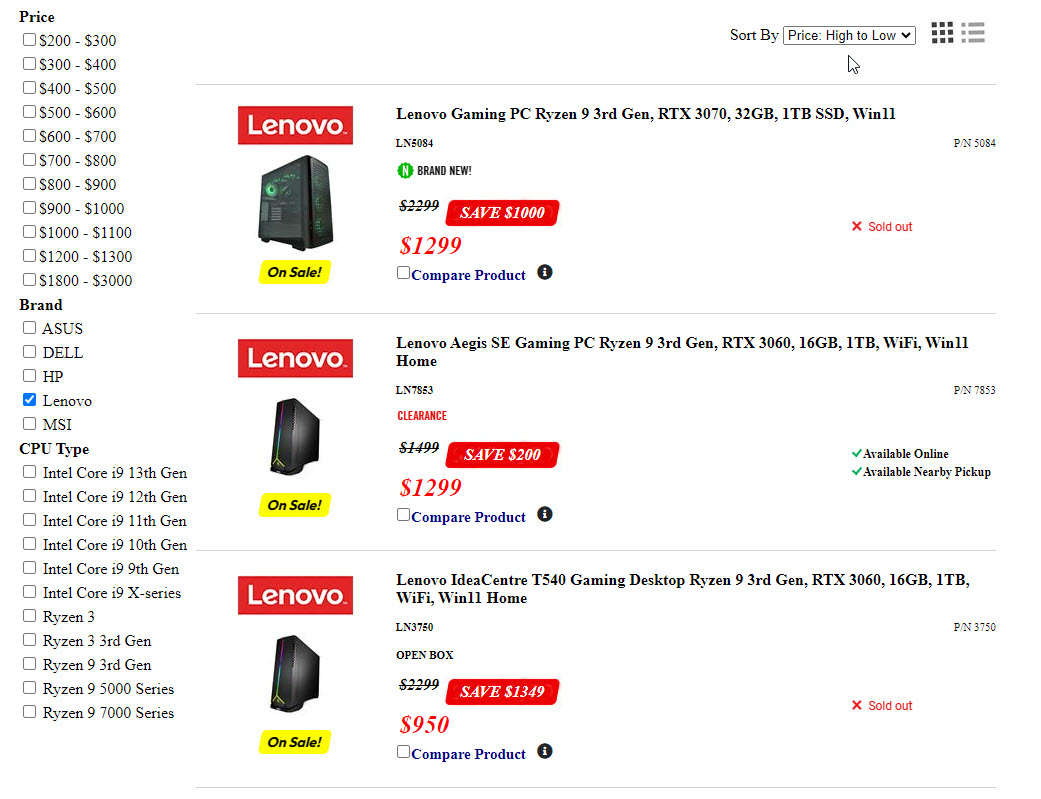The height and width of the screenshot is (799, 1041).
Task: Open the Sort By dropdown
Action: tap(849, 35)
